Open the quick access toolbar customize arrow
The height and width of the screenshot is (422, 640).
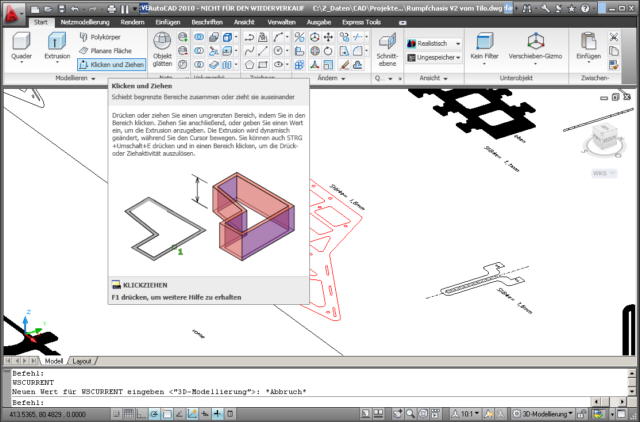[135, 9]
